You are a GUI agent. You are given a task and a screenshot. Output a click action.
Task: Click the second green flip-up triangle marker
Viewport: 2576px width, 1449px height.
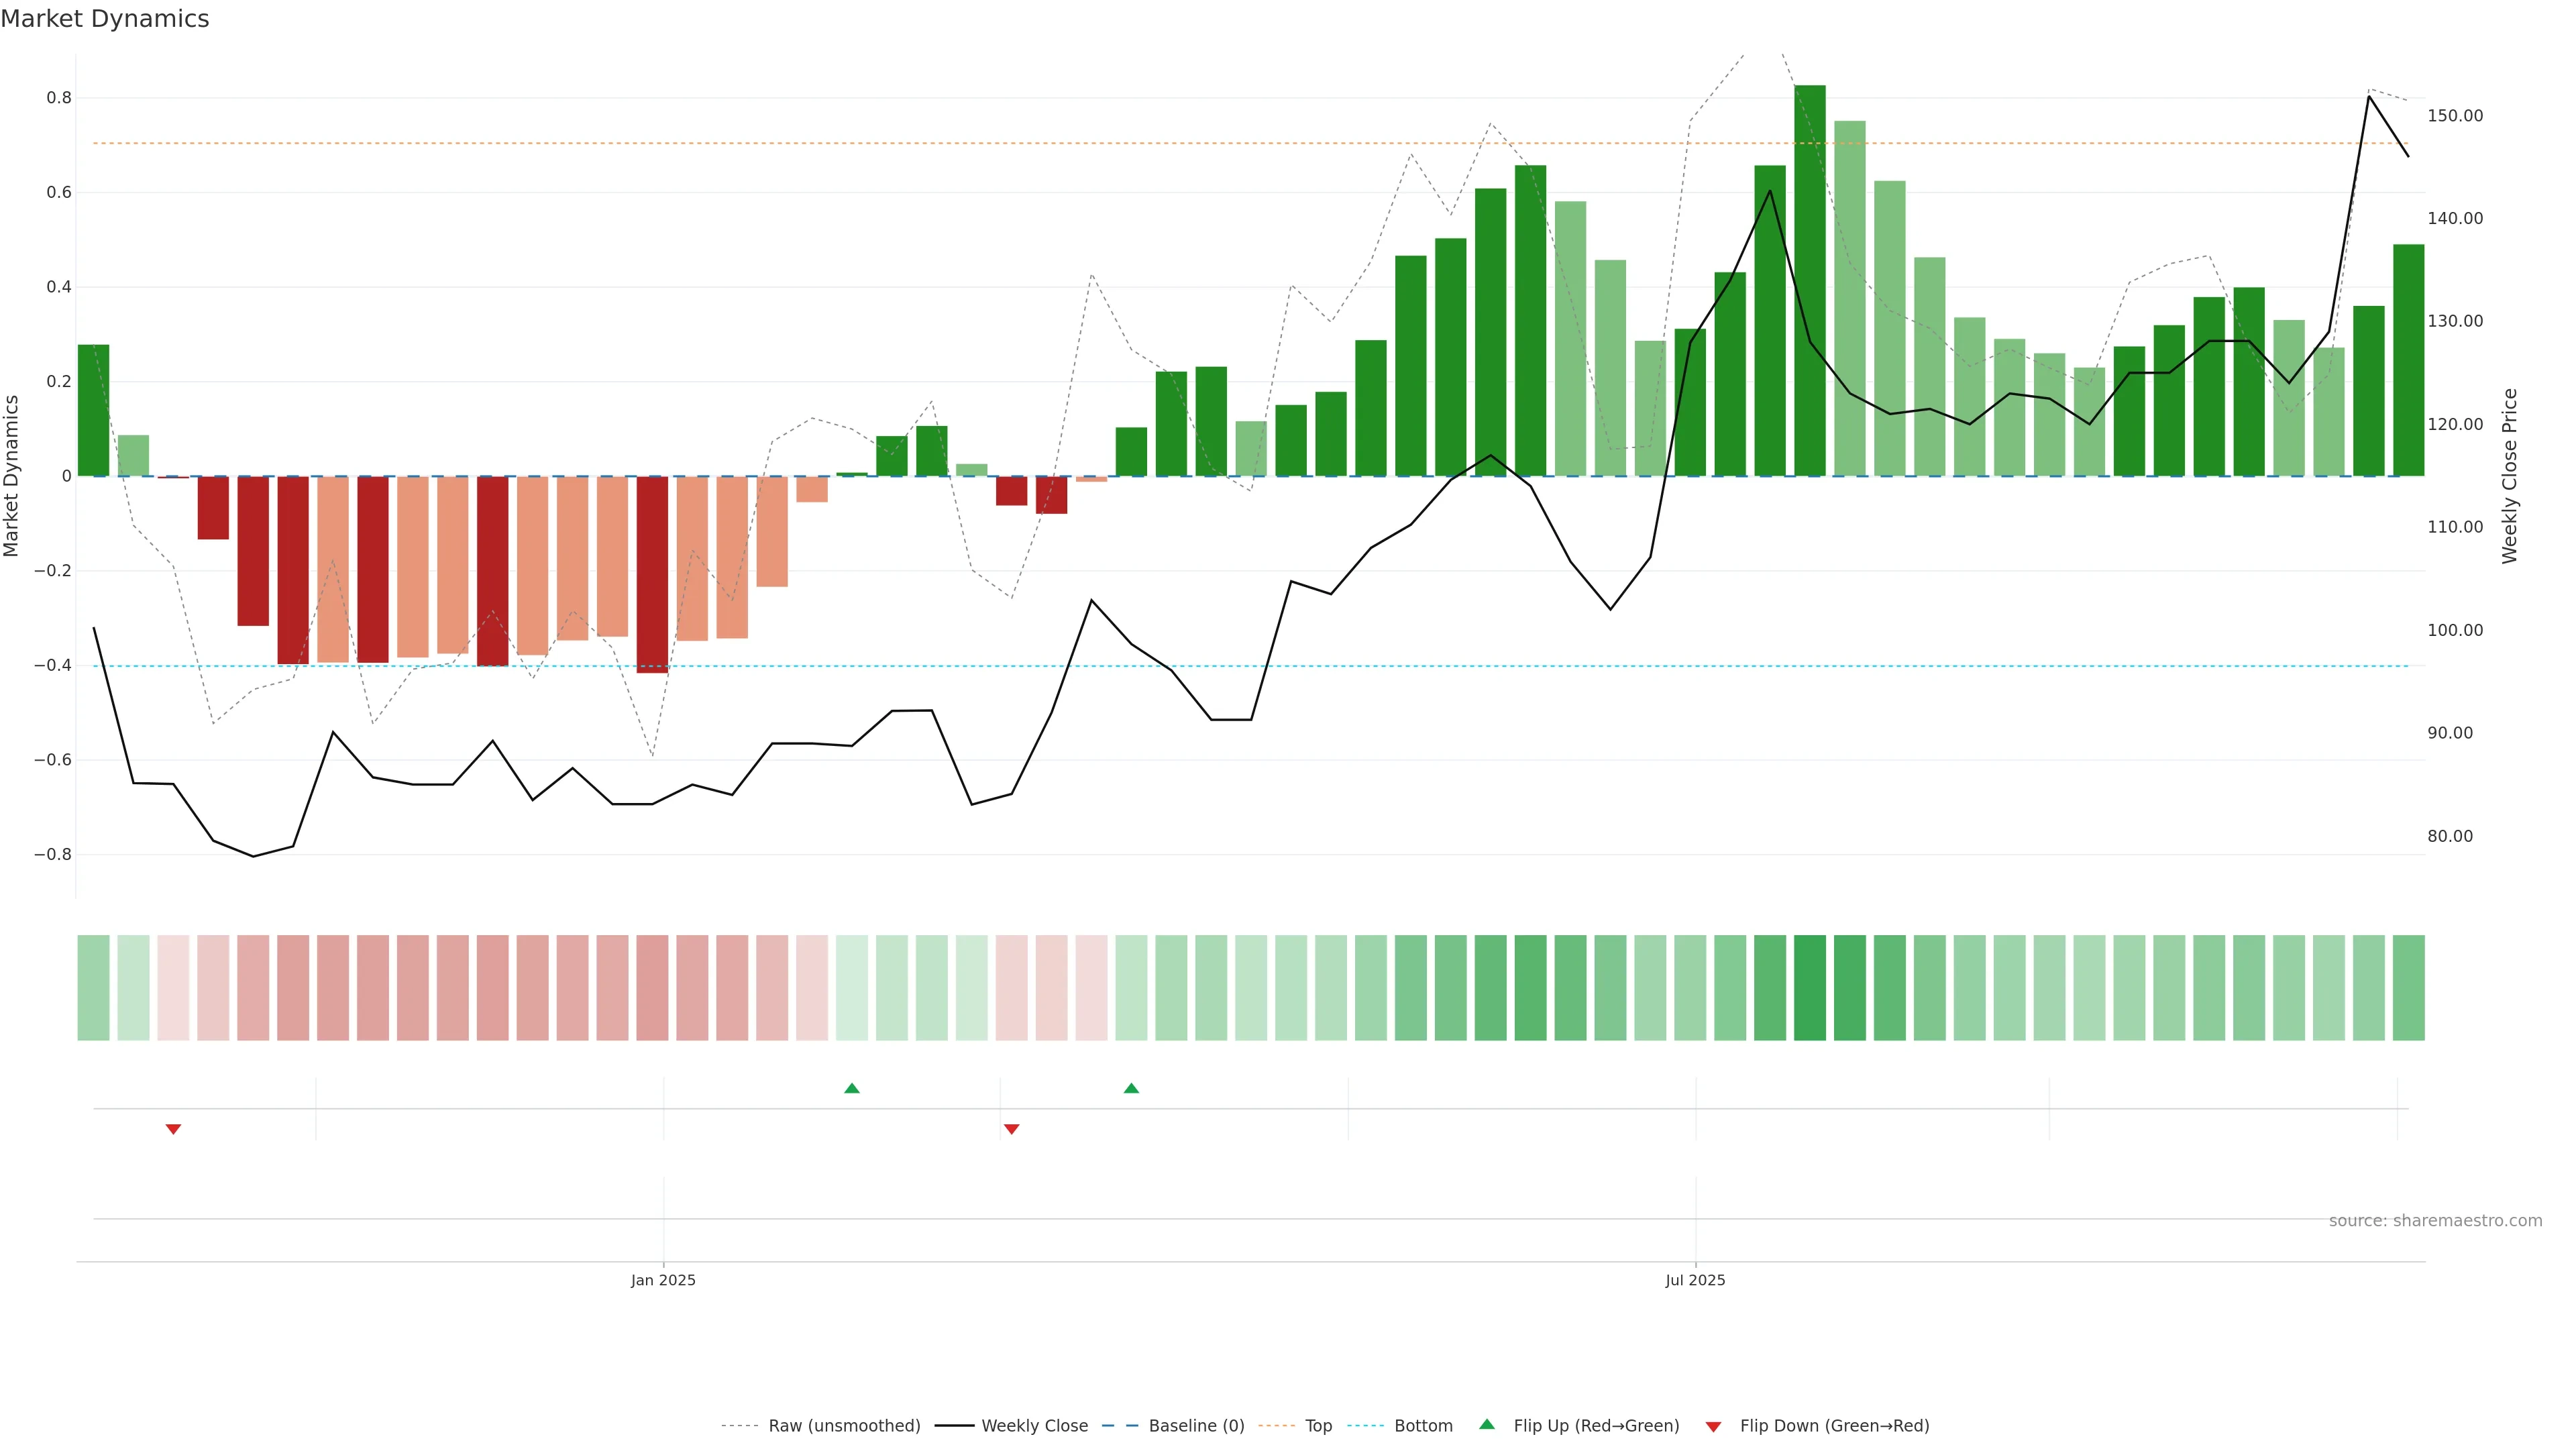point(1131,1088)
